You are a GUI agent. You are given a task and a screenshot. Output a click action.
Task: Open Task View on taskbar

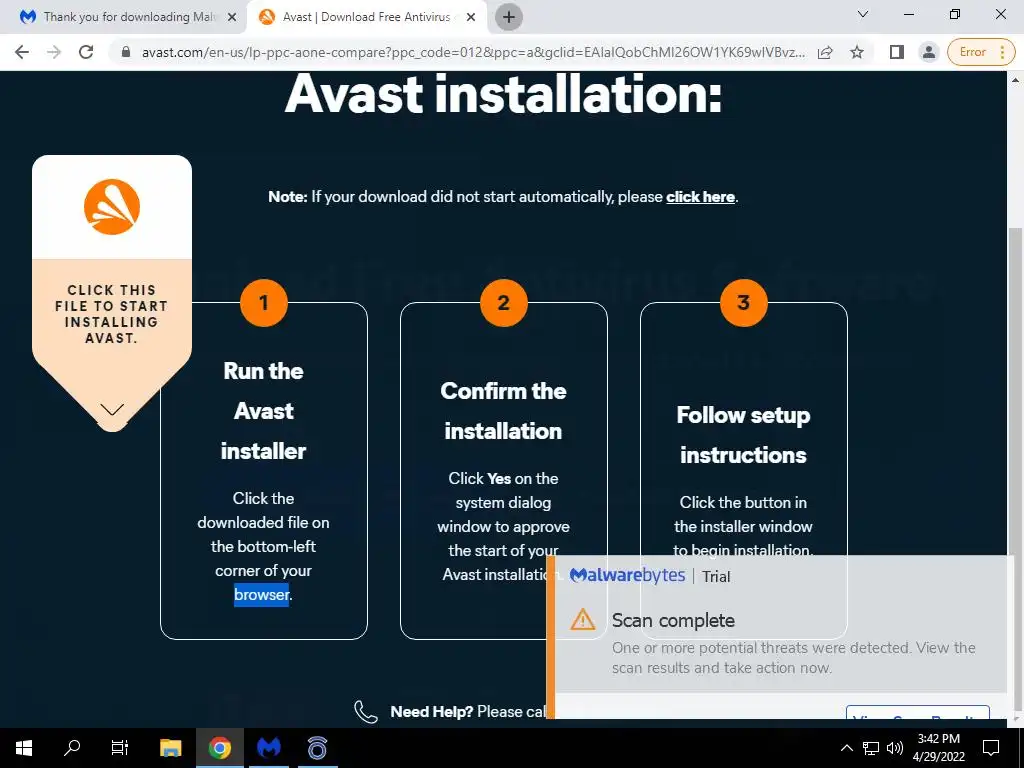point(120,748)
